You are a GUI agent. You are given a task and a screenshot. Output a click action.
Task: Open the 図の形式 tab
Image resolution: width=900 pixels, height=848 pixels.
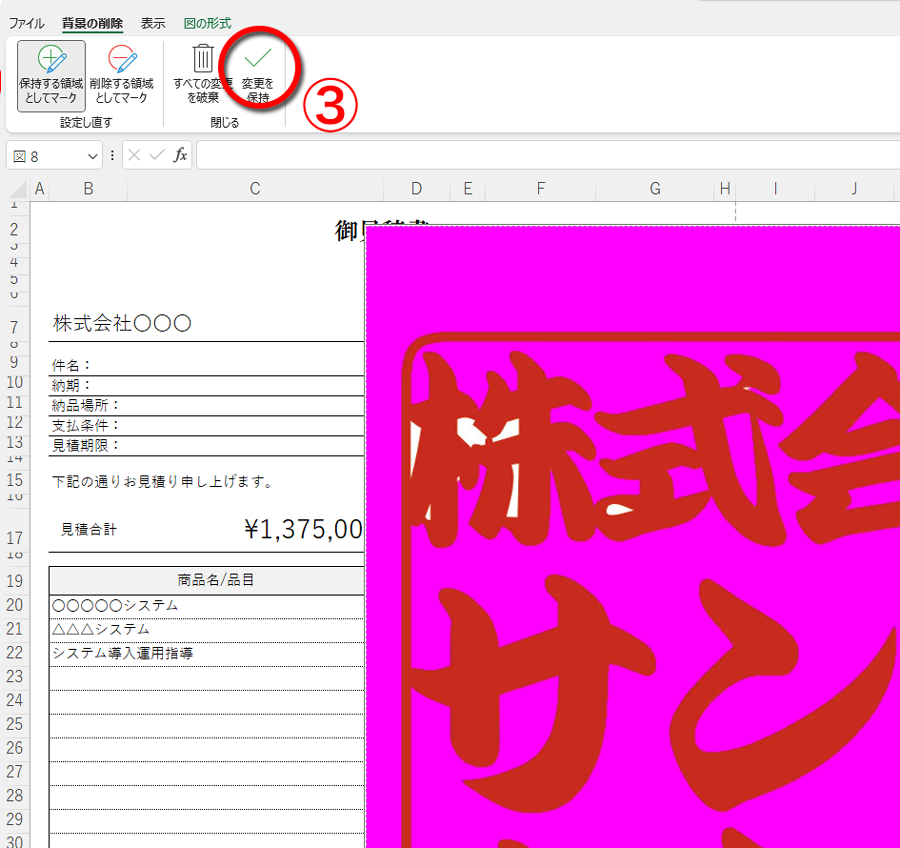point(207,23)
